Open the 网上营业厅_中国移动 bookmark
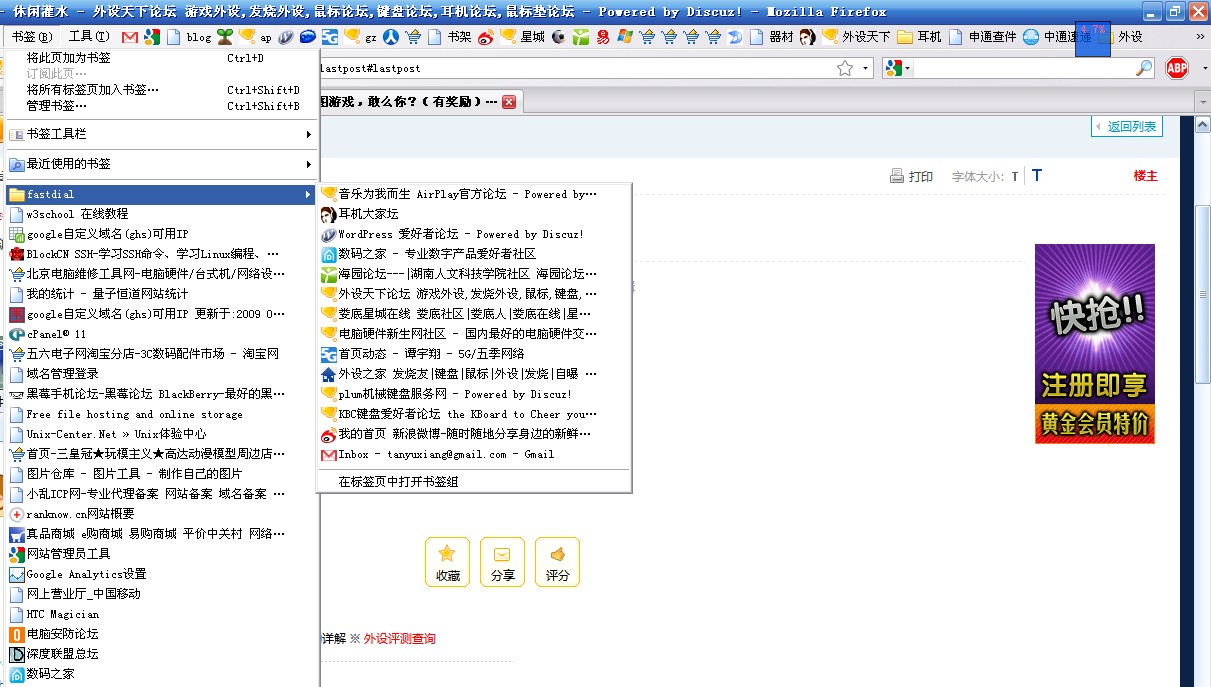Screen dimensions: 1211x687 coord(162,594)
